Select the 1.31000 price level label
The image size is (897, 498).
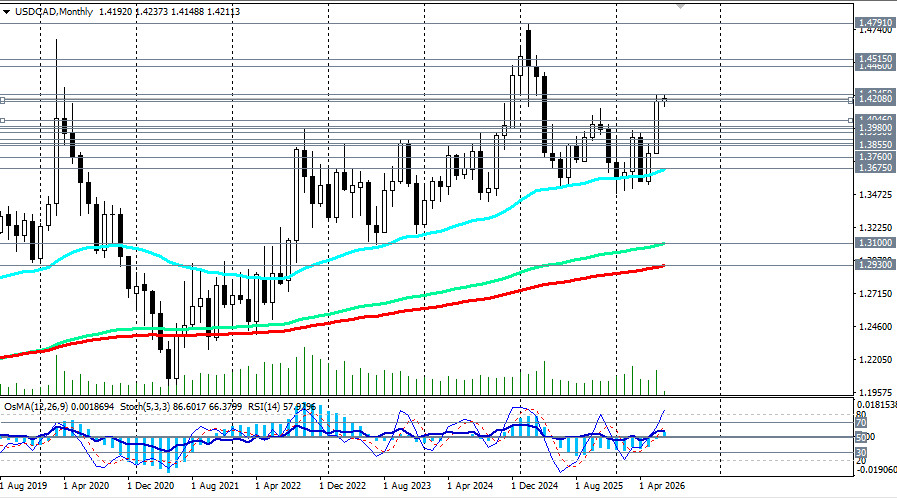[875, 242]
